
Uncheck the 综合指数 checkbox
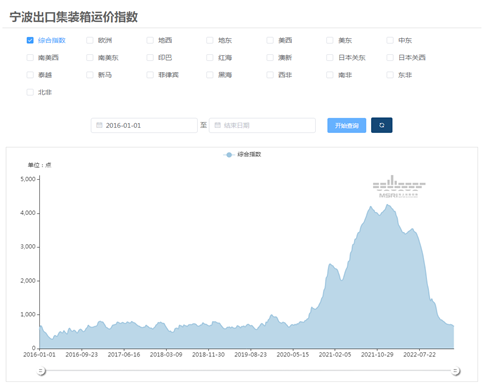coord(30,40)
